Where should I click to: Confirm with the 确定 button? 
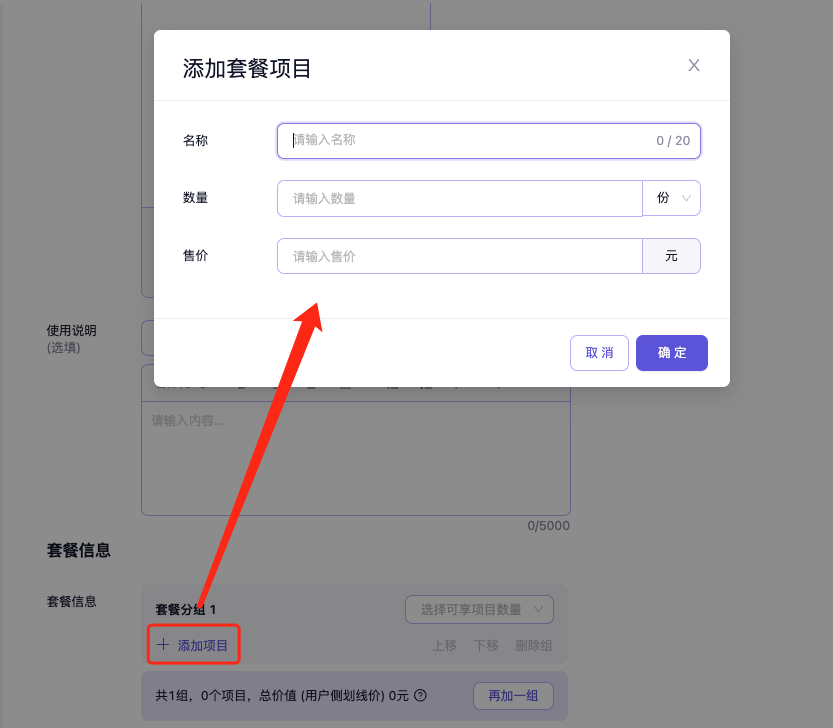671,353
